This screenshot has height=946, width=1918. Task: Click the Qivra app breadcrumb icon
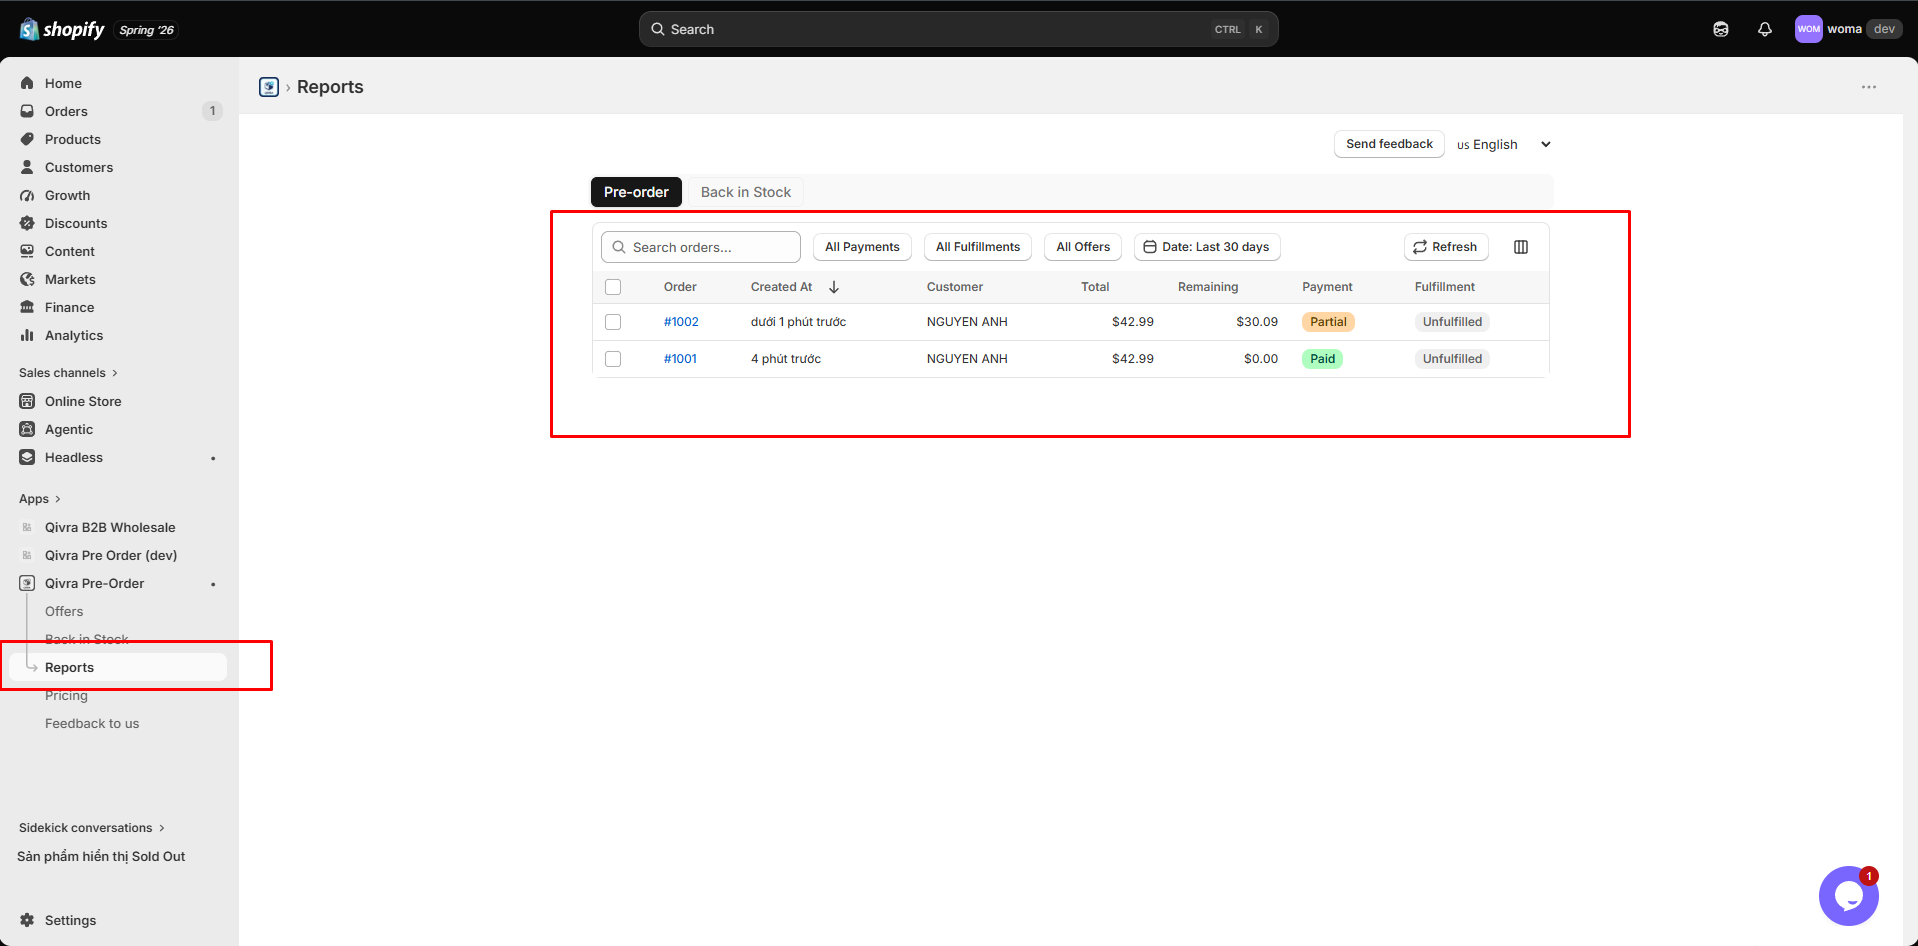[x=269, y=87]
